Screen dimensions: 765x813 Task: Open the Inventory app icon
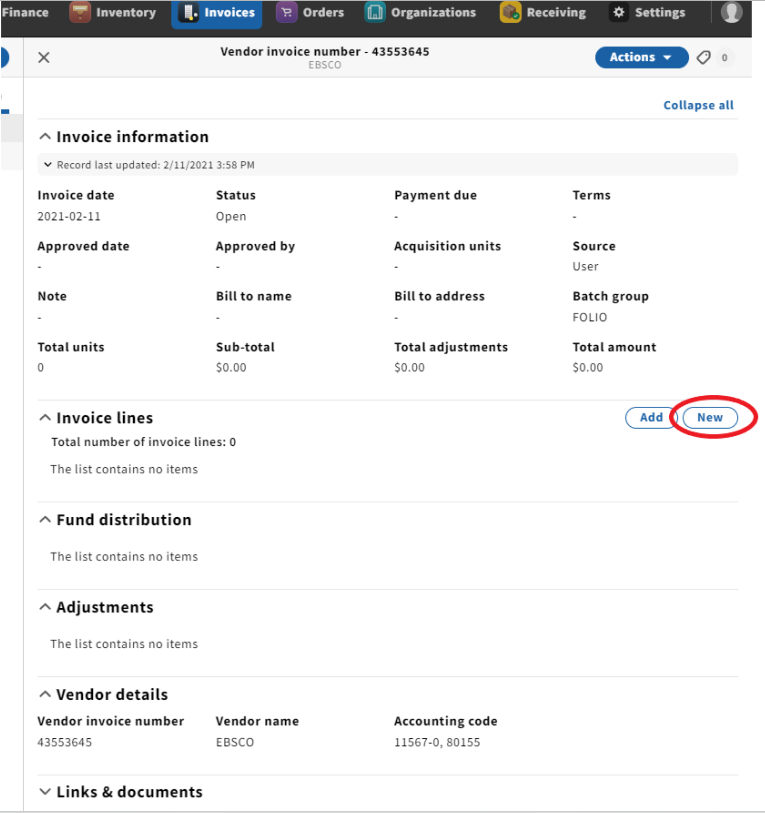coord(80,12)
